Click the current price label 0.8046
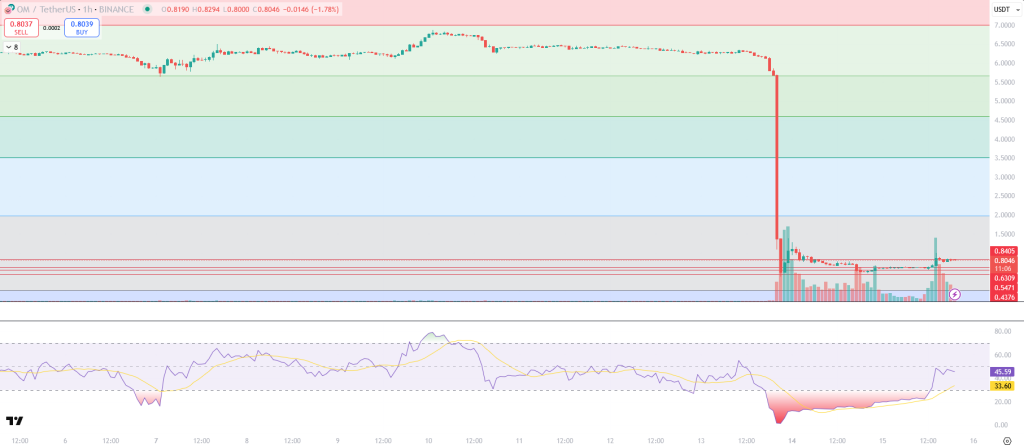This screenshot has height=446, width=1024. (x=1004, y=260)
